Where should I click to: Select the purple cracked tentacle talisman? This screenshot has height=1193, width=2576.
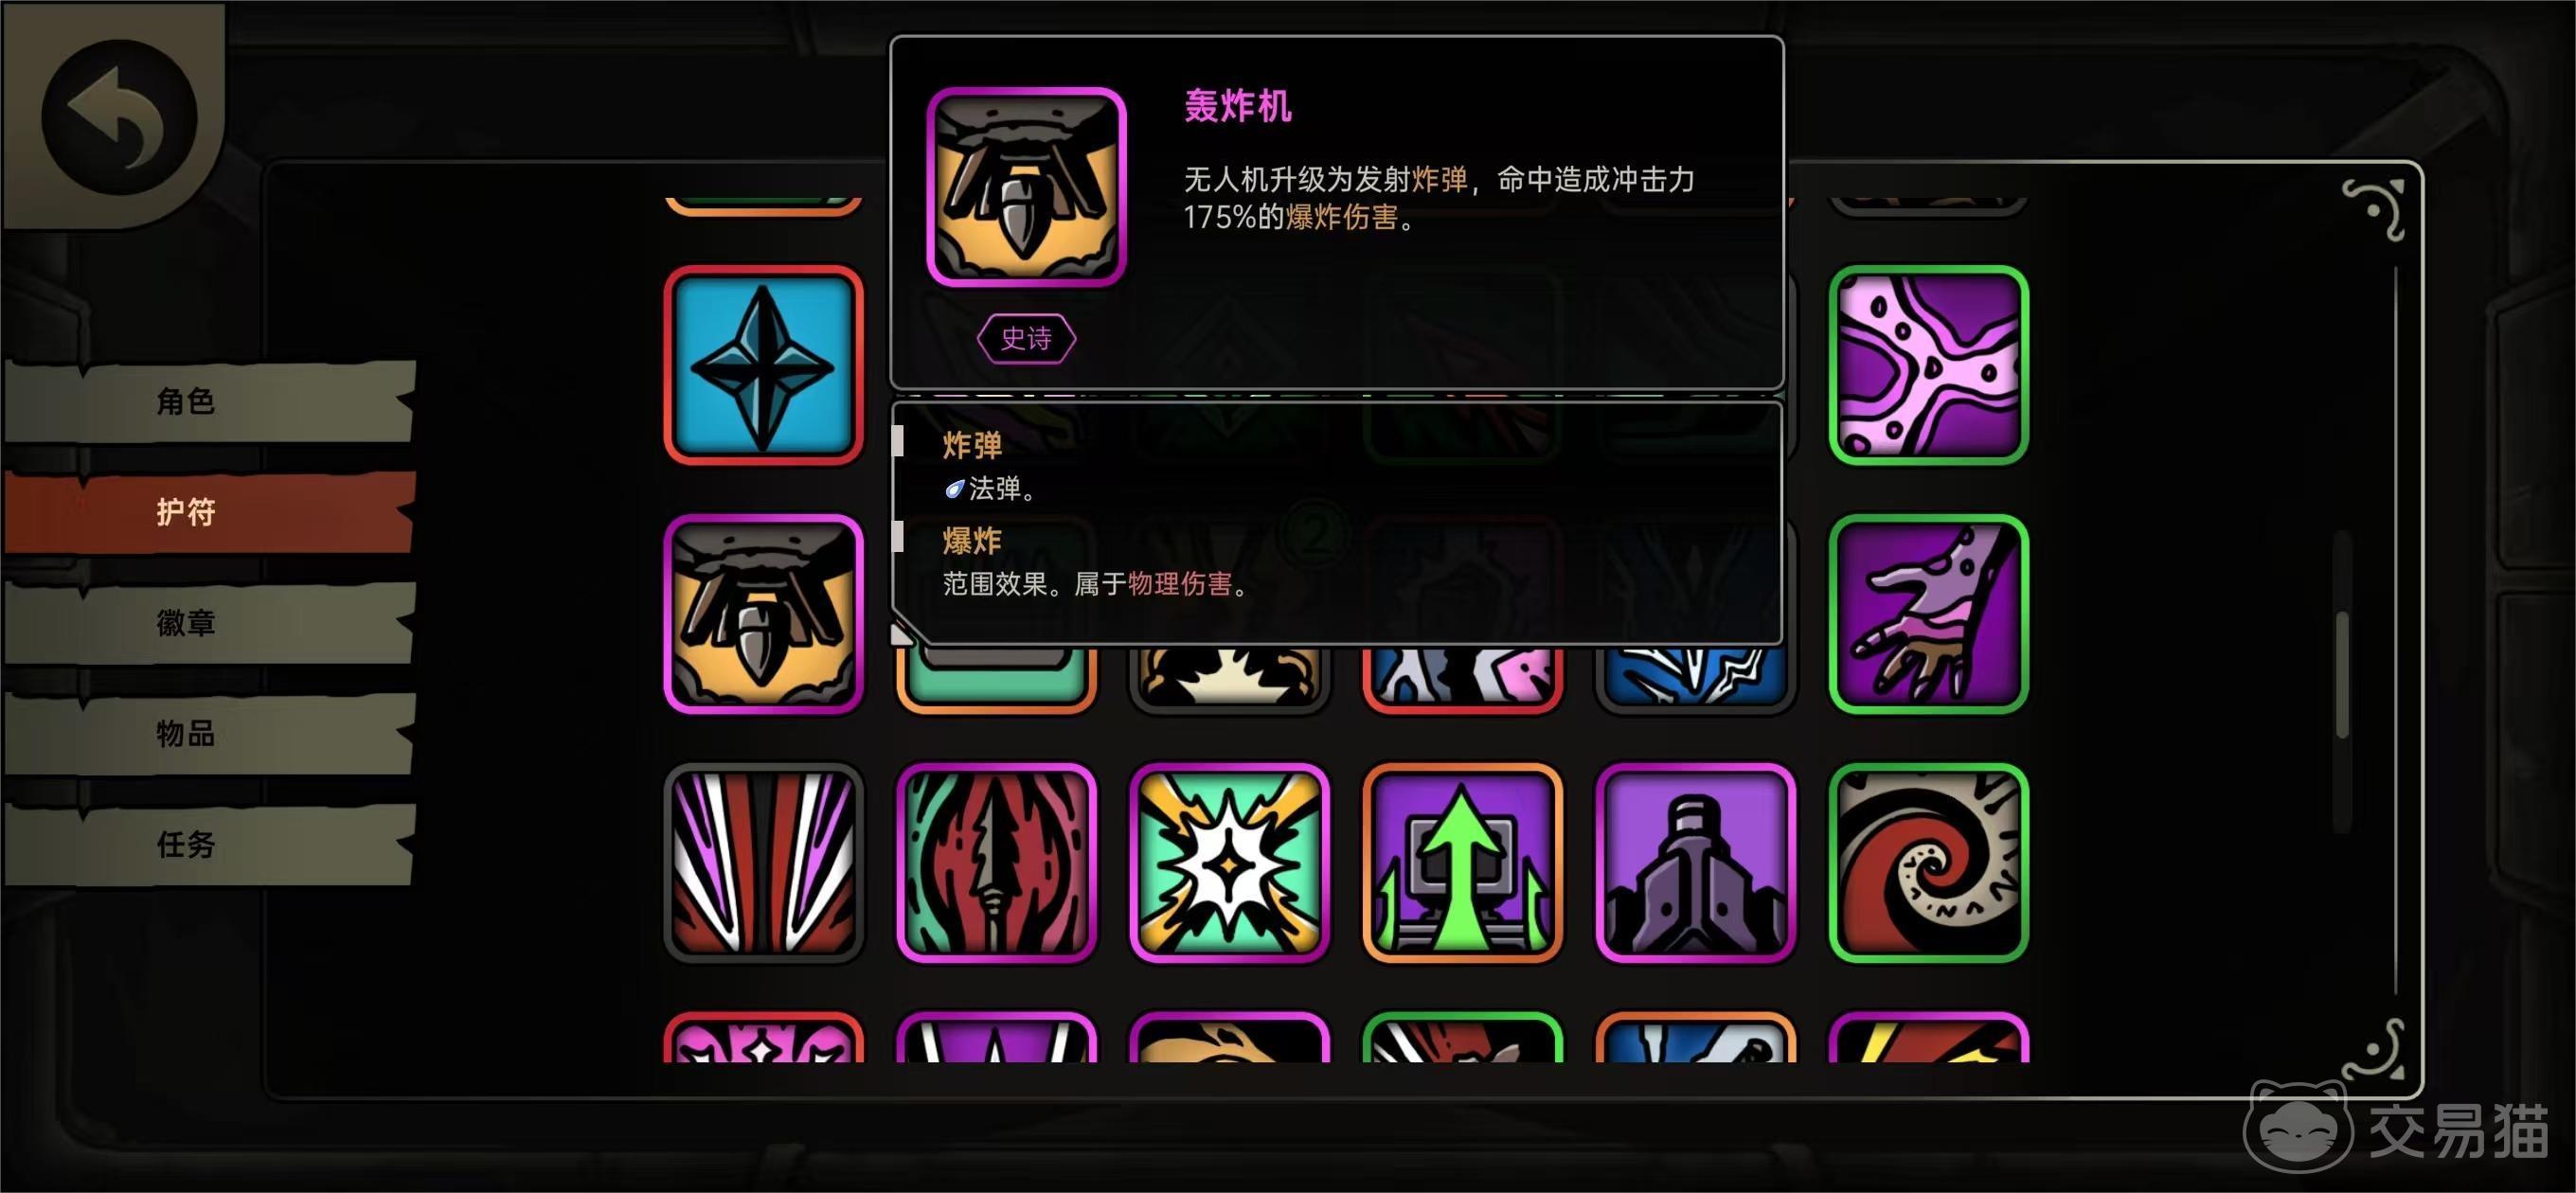pos(1928,365)
